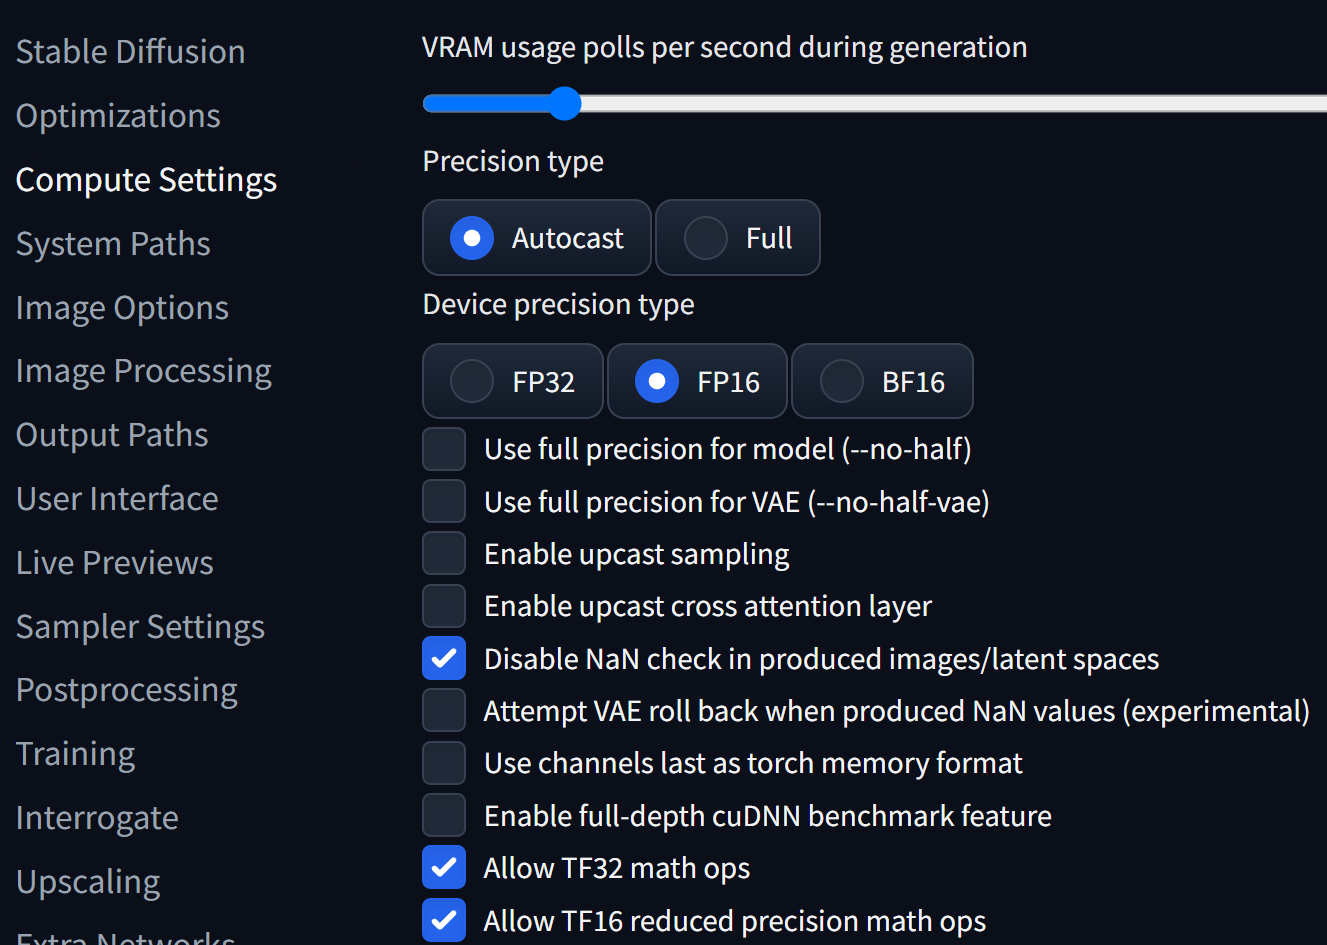This screenshot has height=945, width=1327.
Task: Select Autocast precision type
Action: coord(472,238)
